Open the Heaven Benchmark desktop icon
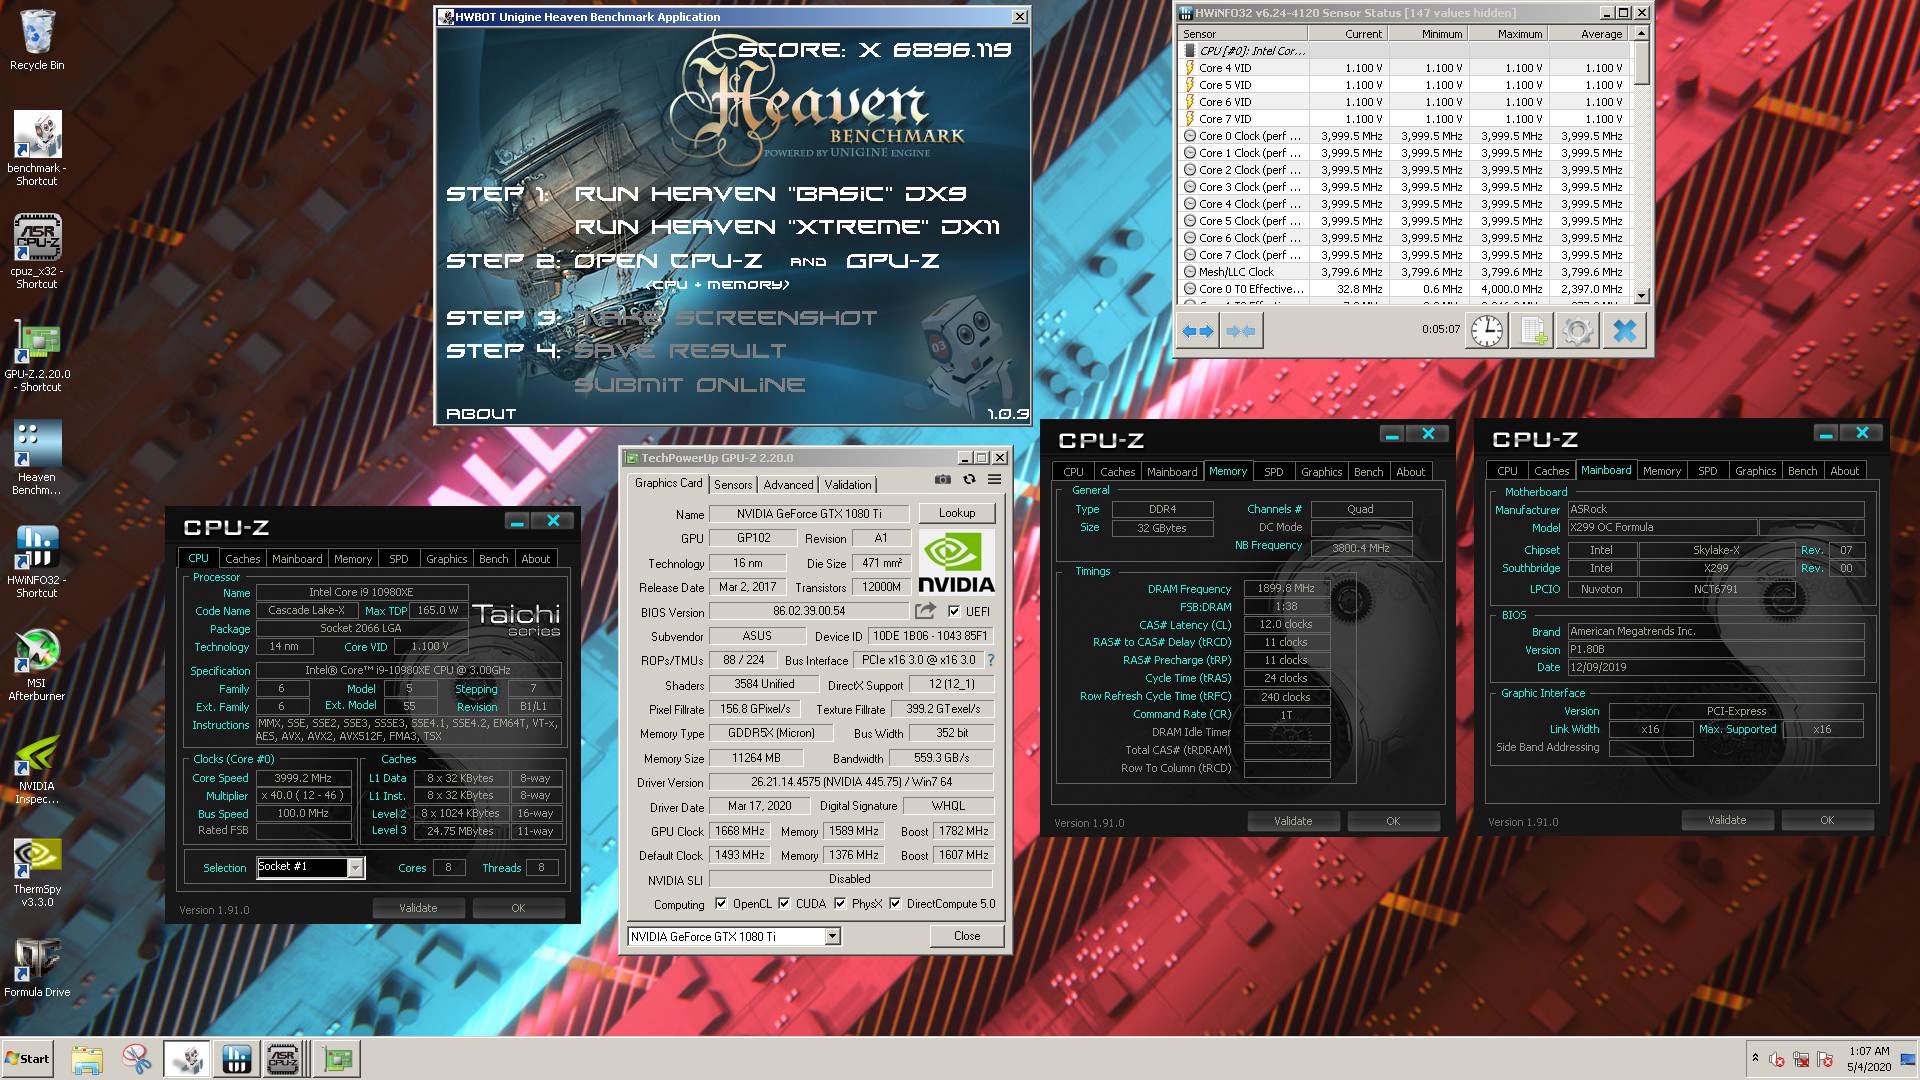The height and width of the screenshot is (1080, 1920). click(37, 457)
